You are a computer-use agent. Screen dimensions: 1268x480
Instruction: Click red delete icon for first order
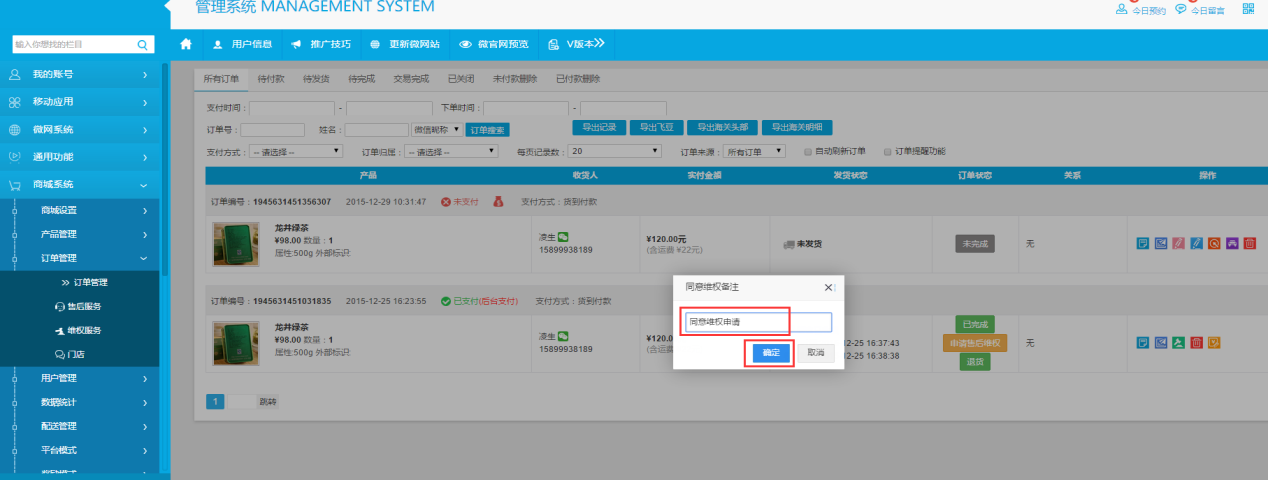point(1249,243)
